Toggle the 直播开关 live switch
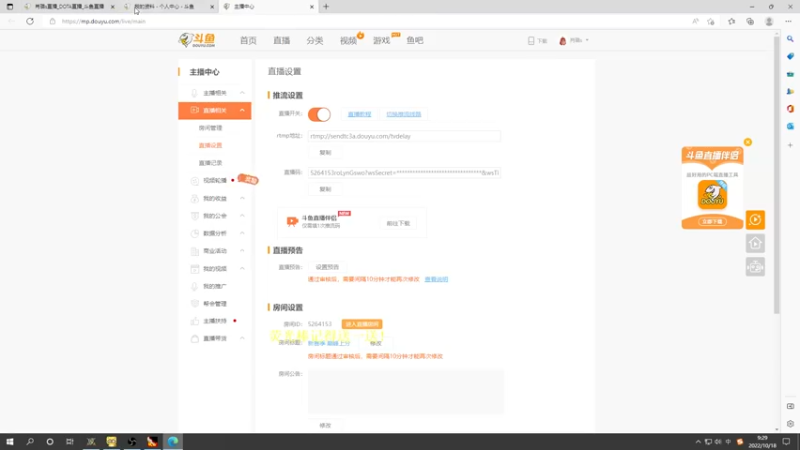 319,114
